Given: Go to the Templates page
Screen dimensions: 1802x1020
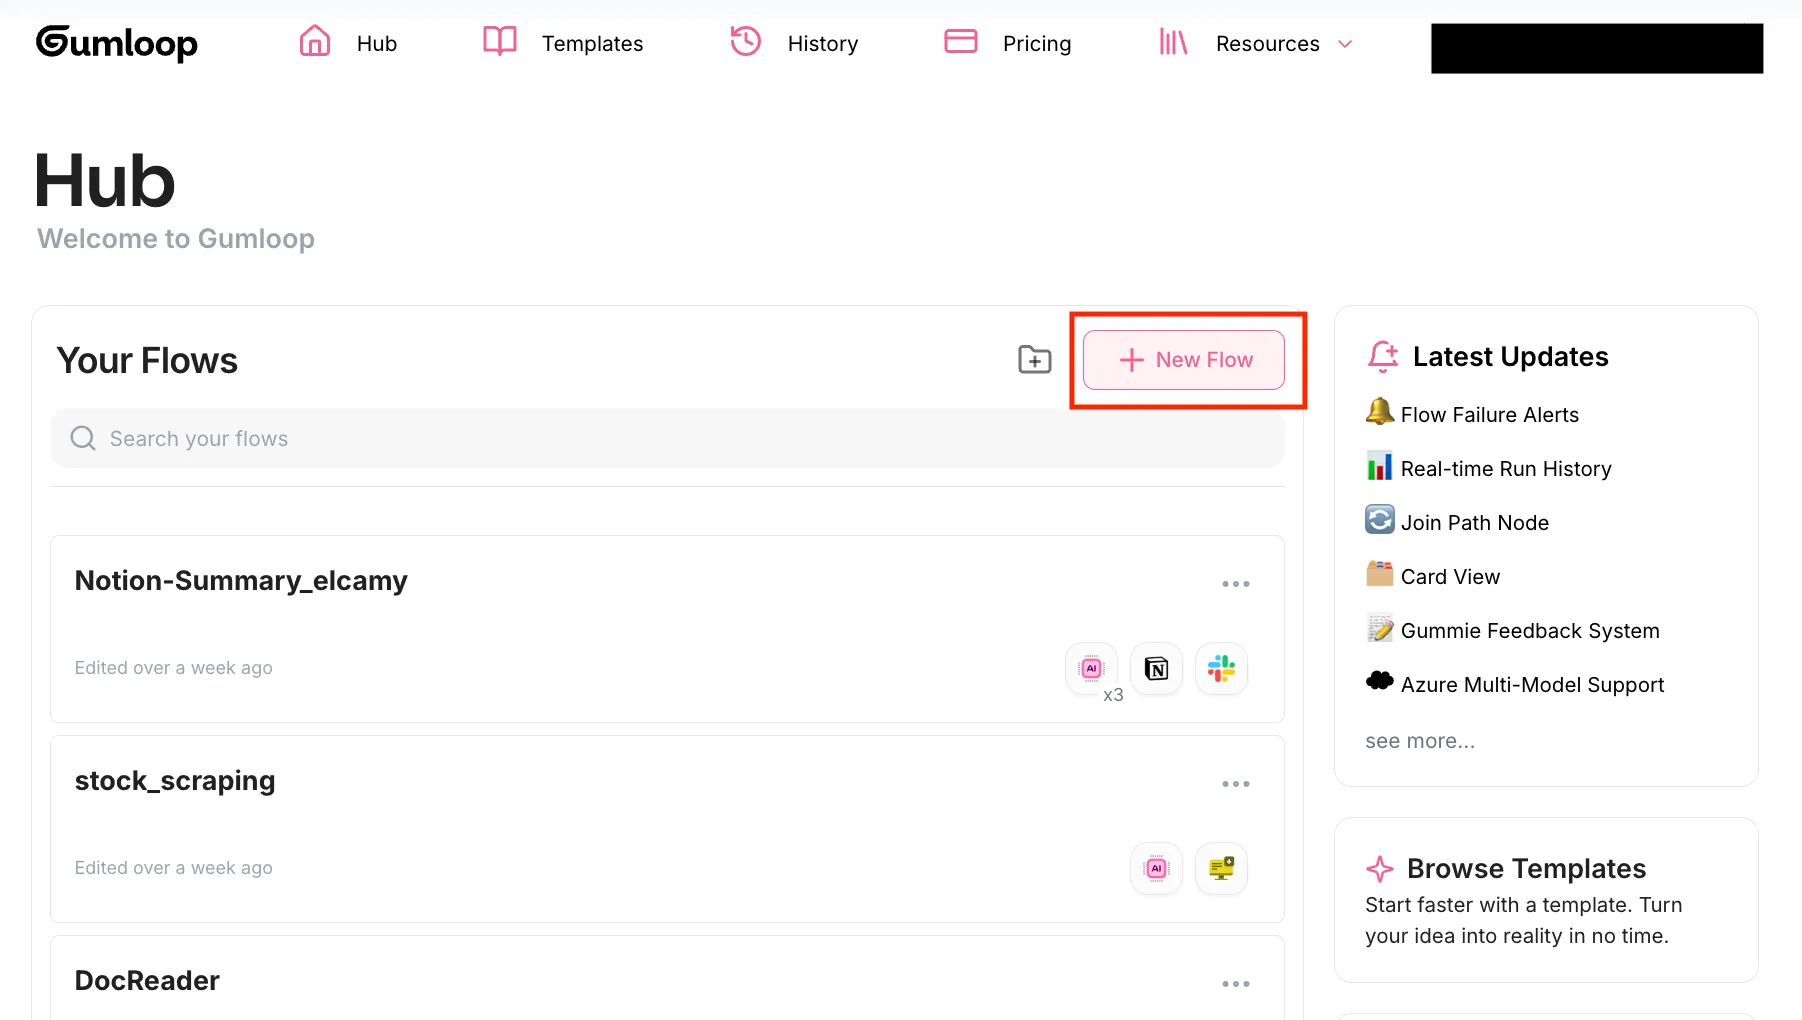Looking at the screenshot, I should point(591,44).
